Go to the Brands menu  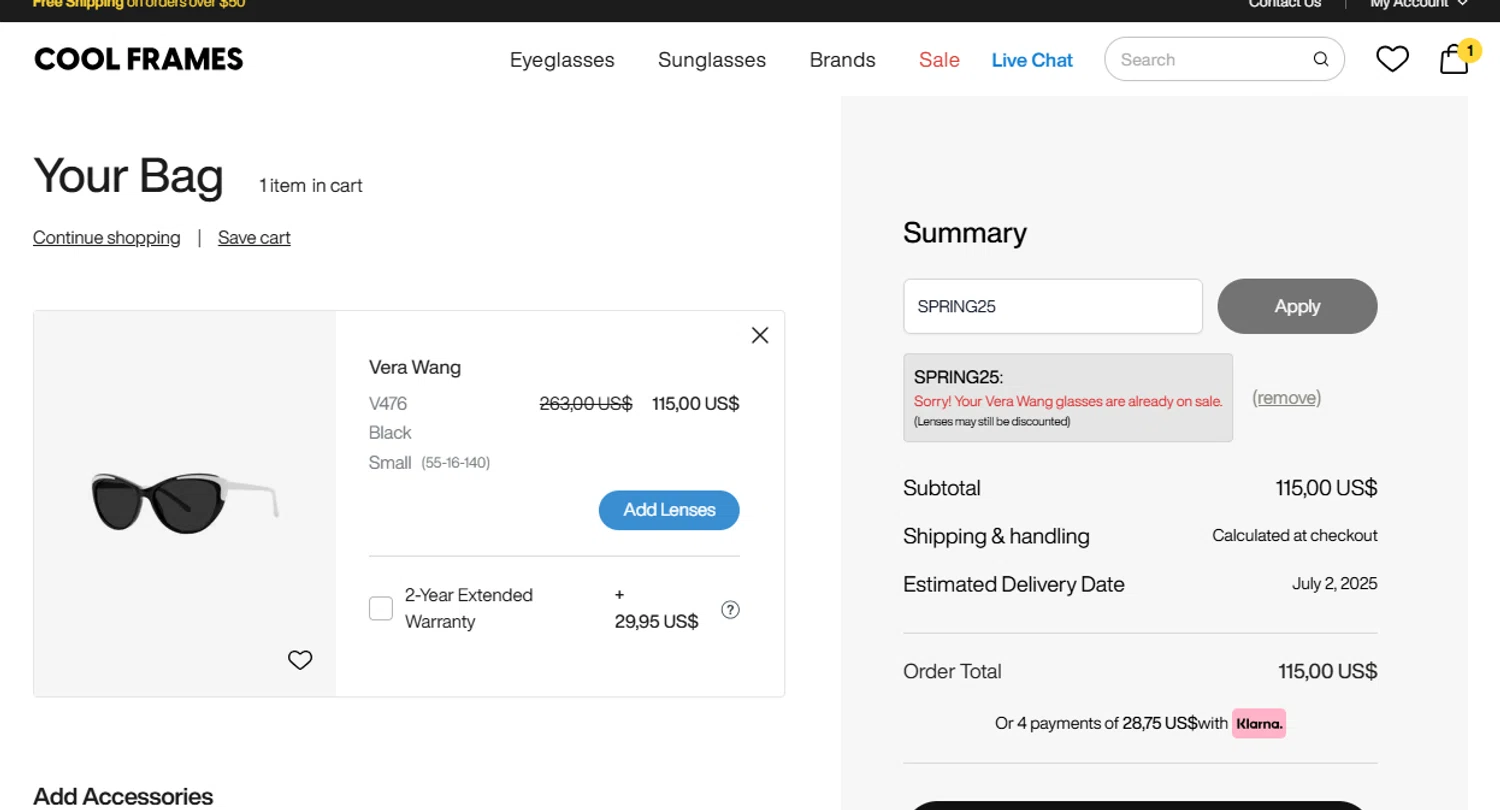pos(842,60)
